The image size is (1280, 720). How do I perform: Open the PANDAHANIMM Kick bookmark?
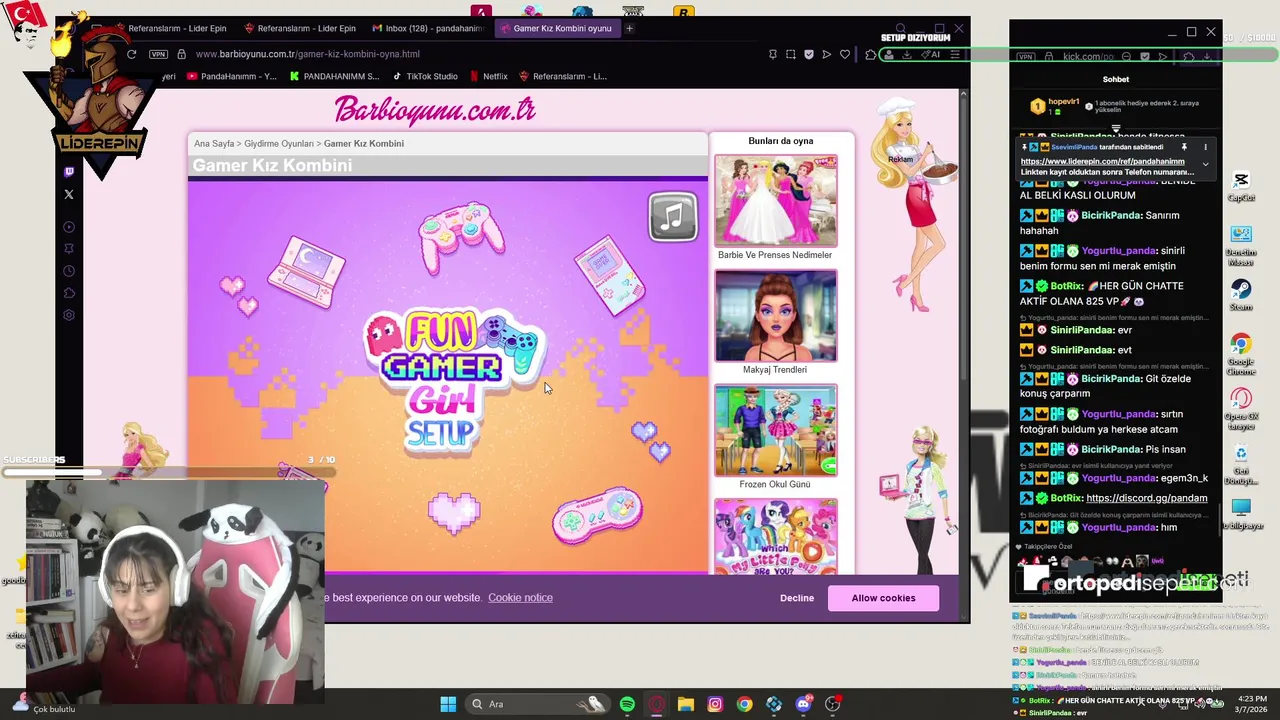pyautogui.click(x=335, y=76)
